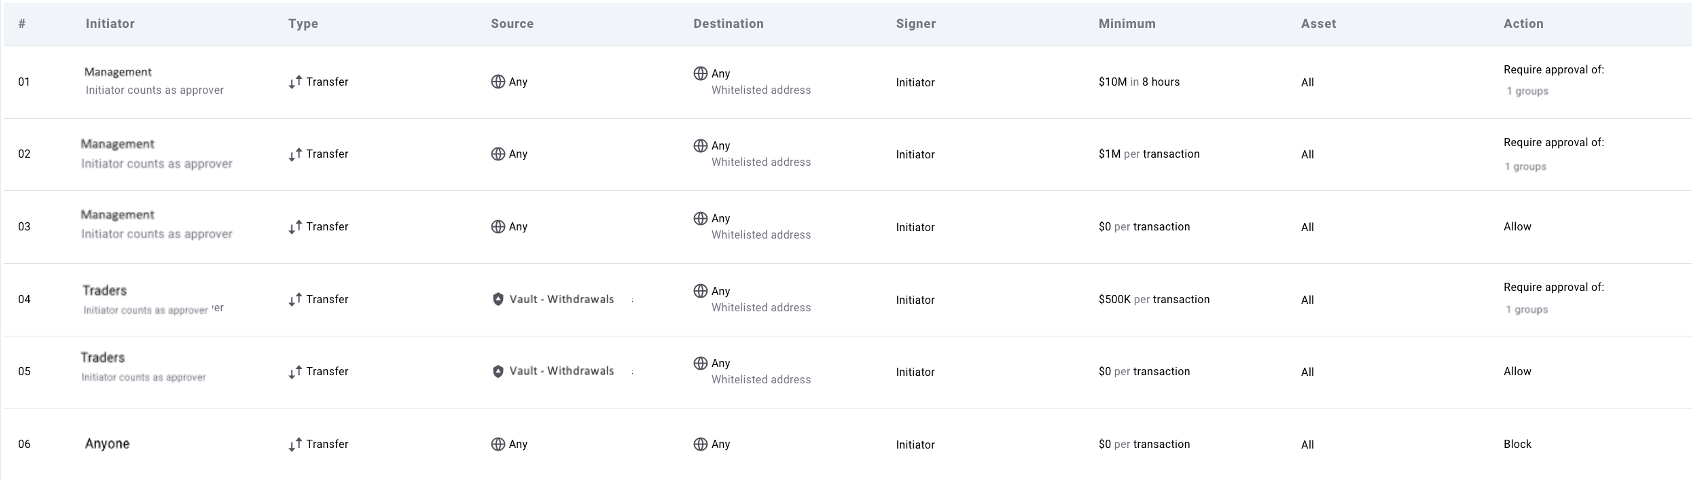Click the destination globe icon in rule 03
This screenshot has height=480, width=1696.
point(700,218)
